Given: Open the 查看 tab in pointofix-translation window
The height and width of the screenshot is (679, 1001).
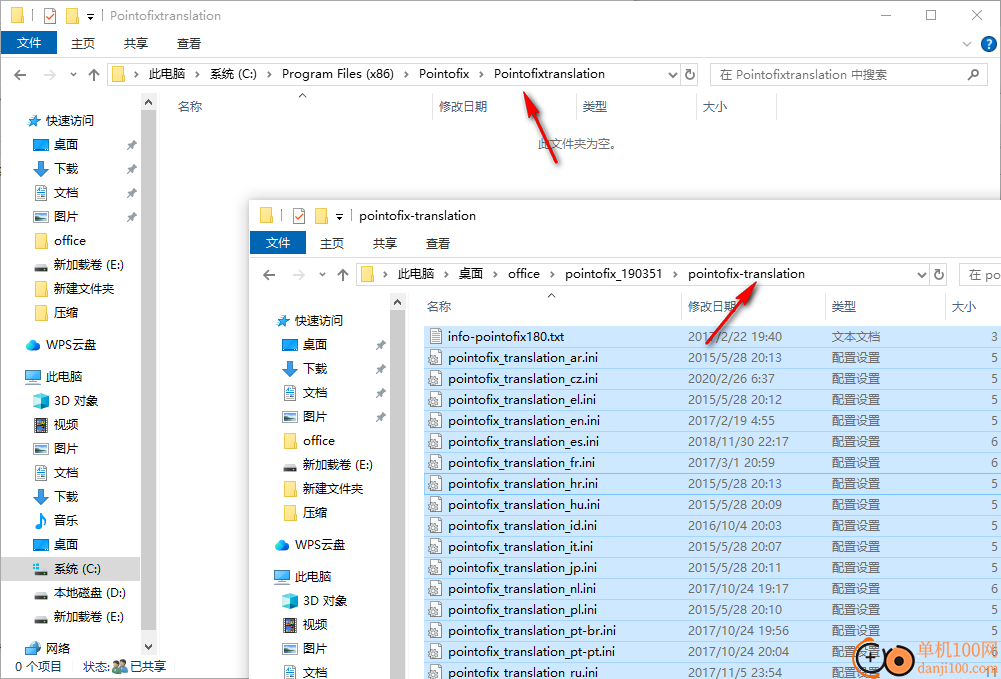Looking at the screenshot, I should 437,243.
